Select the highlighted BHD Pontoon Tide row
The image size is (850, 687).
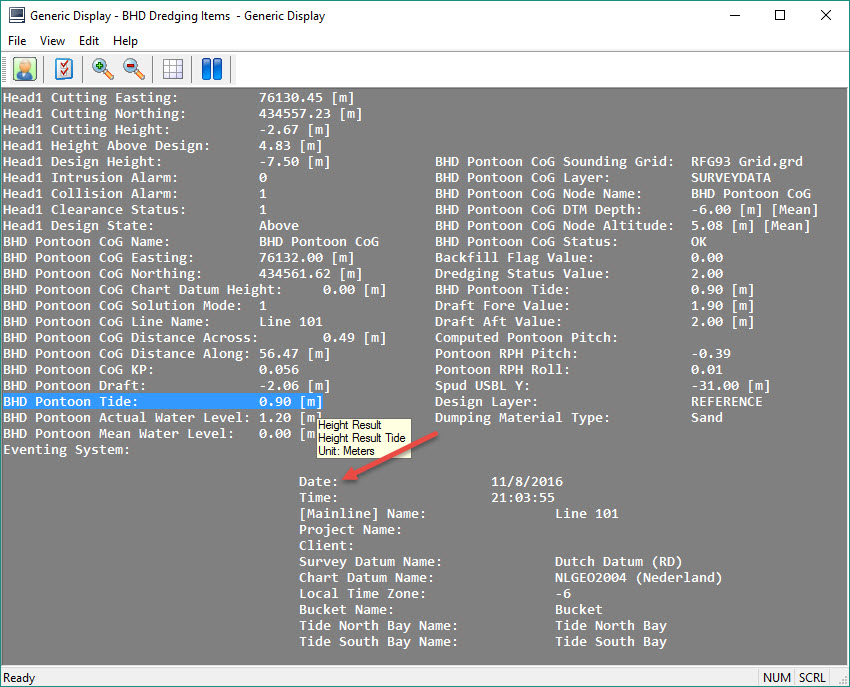pos(160,402)
